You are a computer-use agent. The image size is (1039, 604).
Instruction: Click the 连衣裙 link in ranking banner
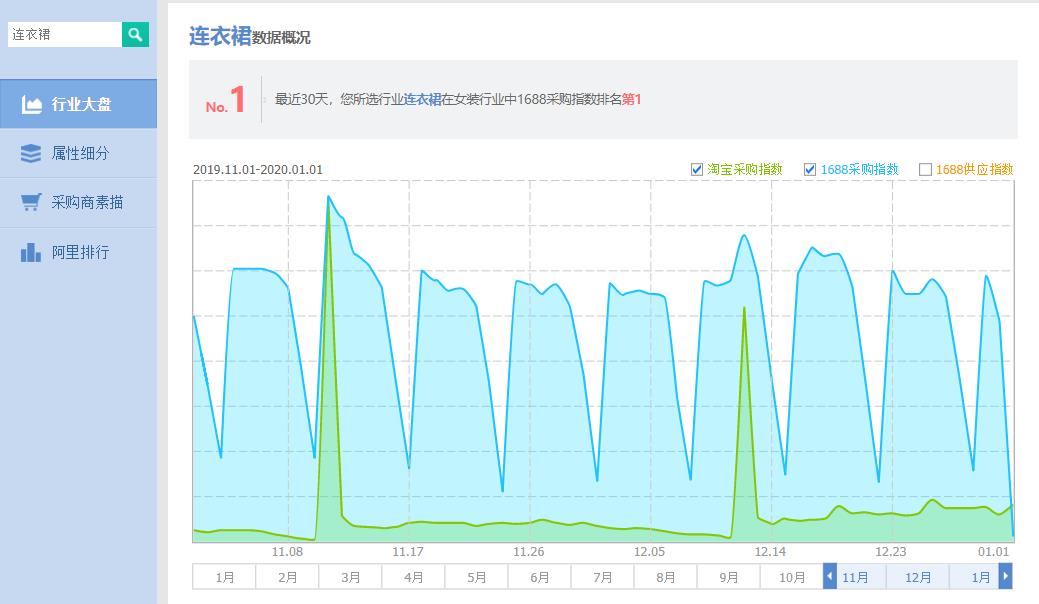click(x=422, y=99)
